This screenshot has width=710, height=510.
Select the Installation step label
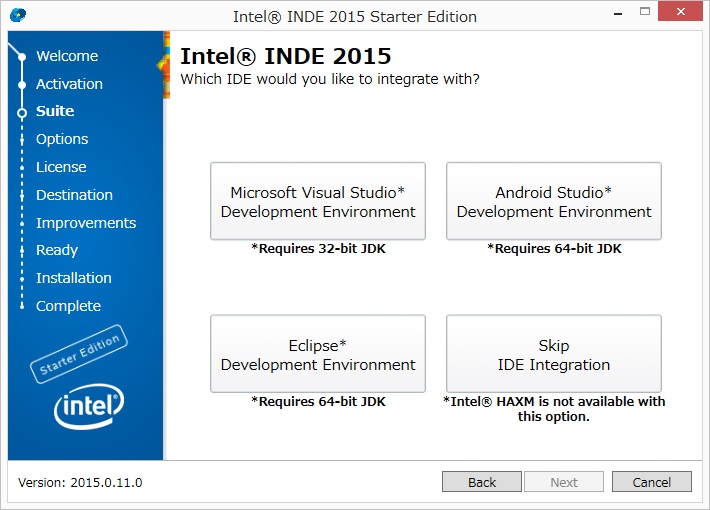[74, 278]
